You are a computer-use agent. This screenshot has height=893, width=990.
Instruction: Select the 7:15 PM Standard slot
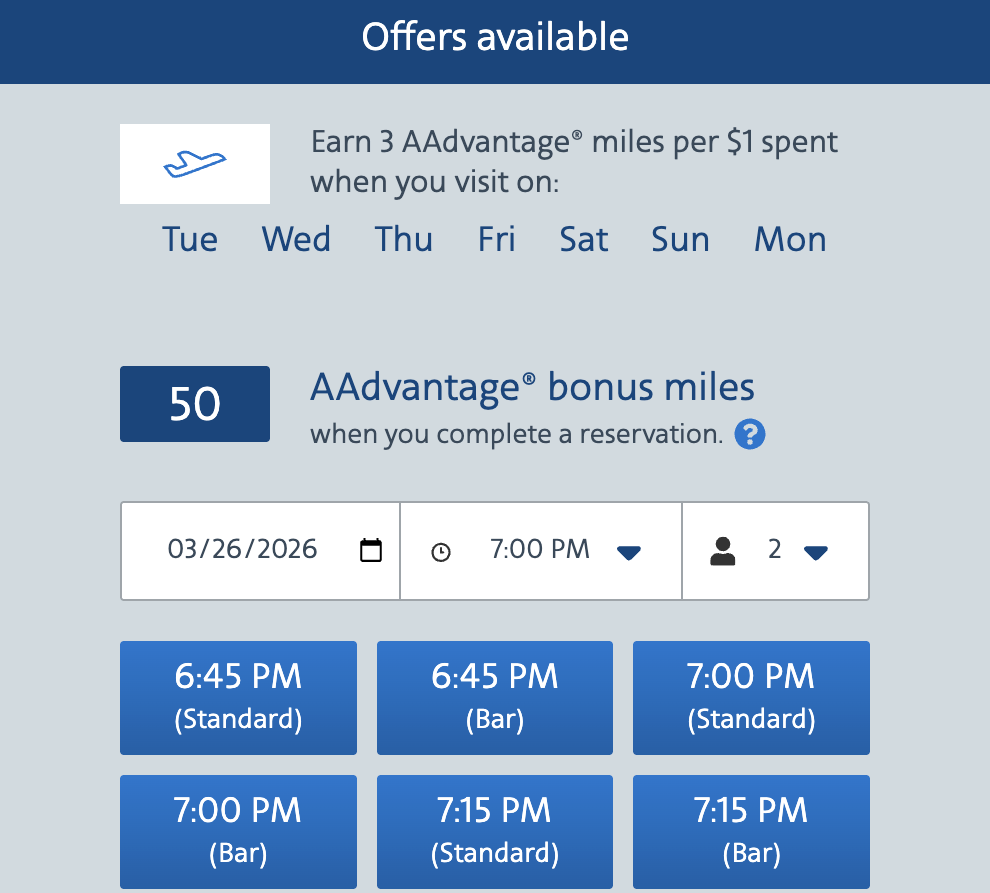click(x=494, y=831)
